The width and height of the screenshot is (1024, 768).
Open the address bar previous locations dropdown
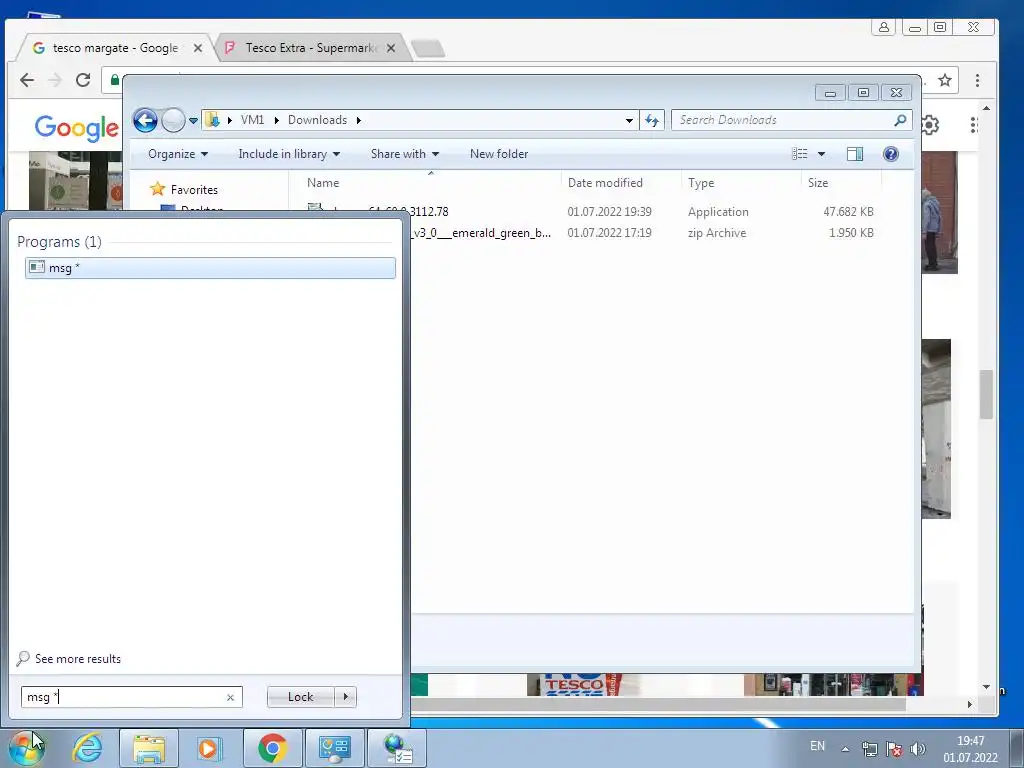coord(629,120)
